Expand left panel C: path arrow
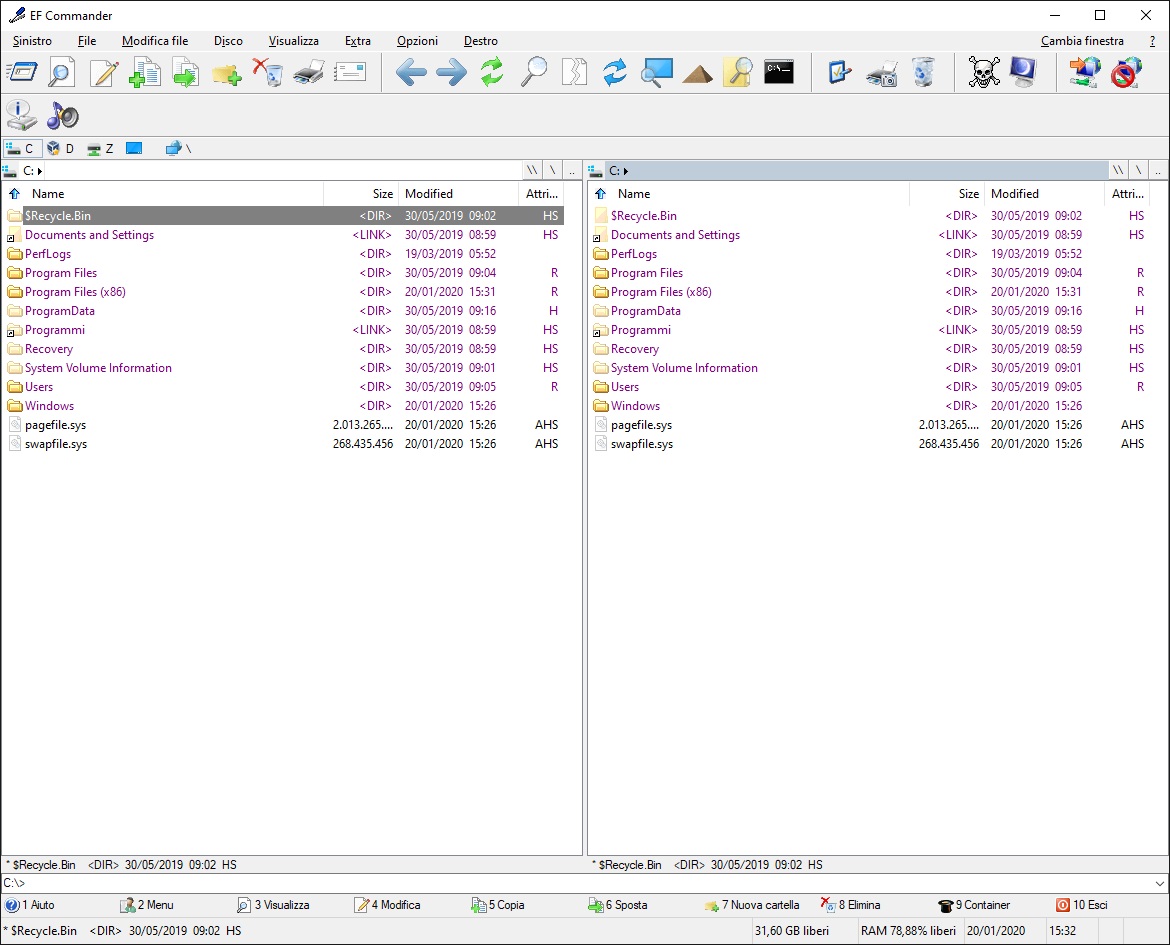The width and height of the screenshot is (1170, 945). click(x=40, y=171)
